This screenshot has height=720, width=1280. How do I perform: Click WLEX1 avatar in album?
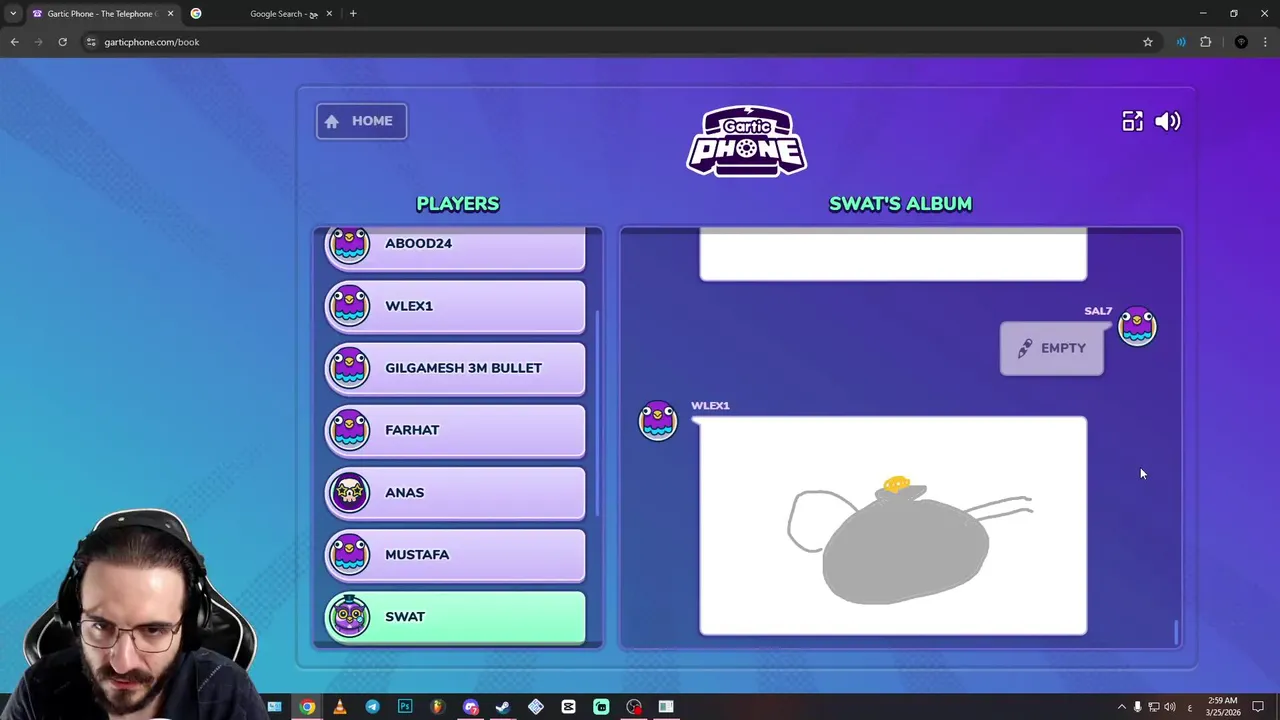coord(658,421)
